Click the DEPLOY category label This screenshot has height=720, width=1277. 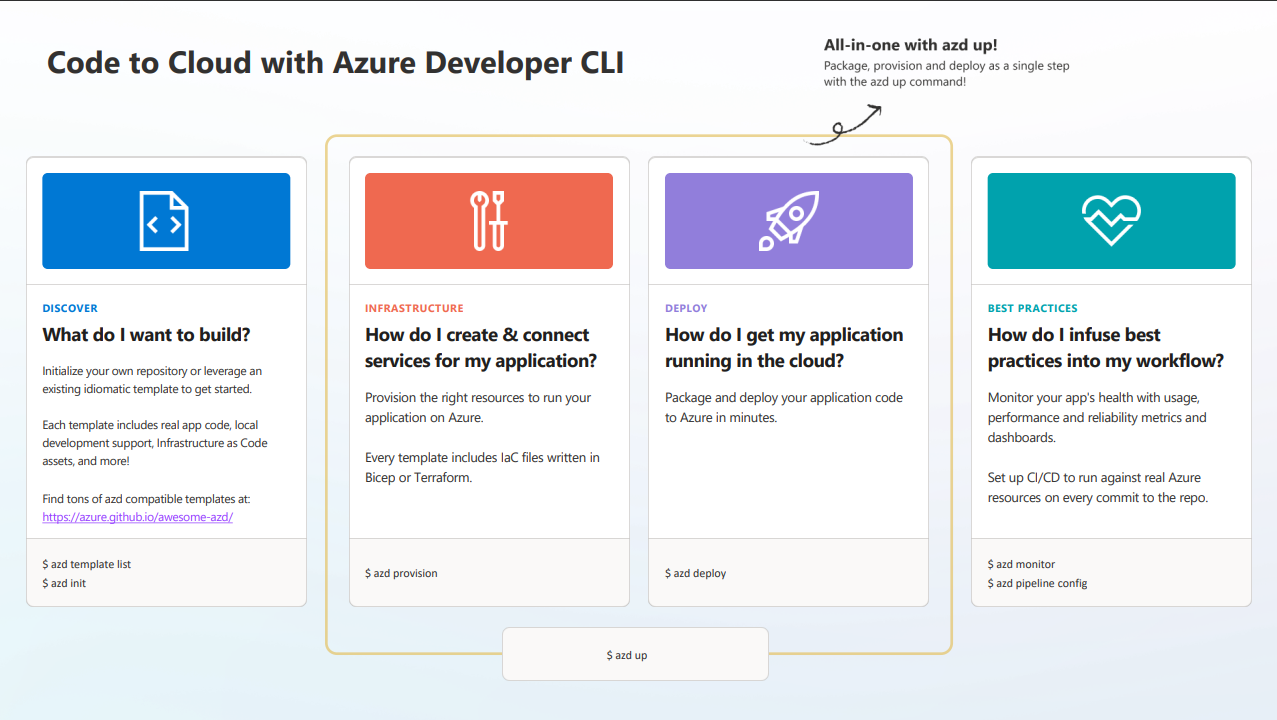pos(686,308)
